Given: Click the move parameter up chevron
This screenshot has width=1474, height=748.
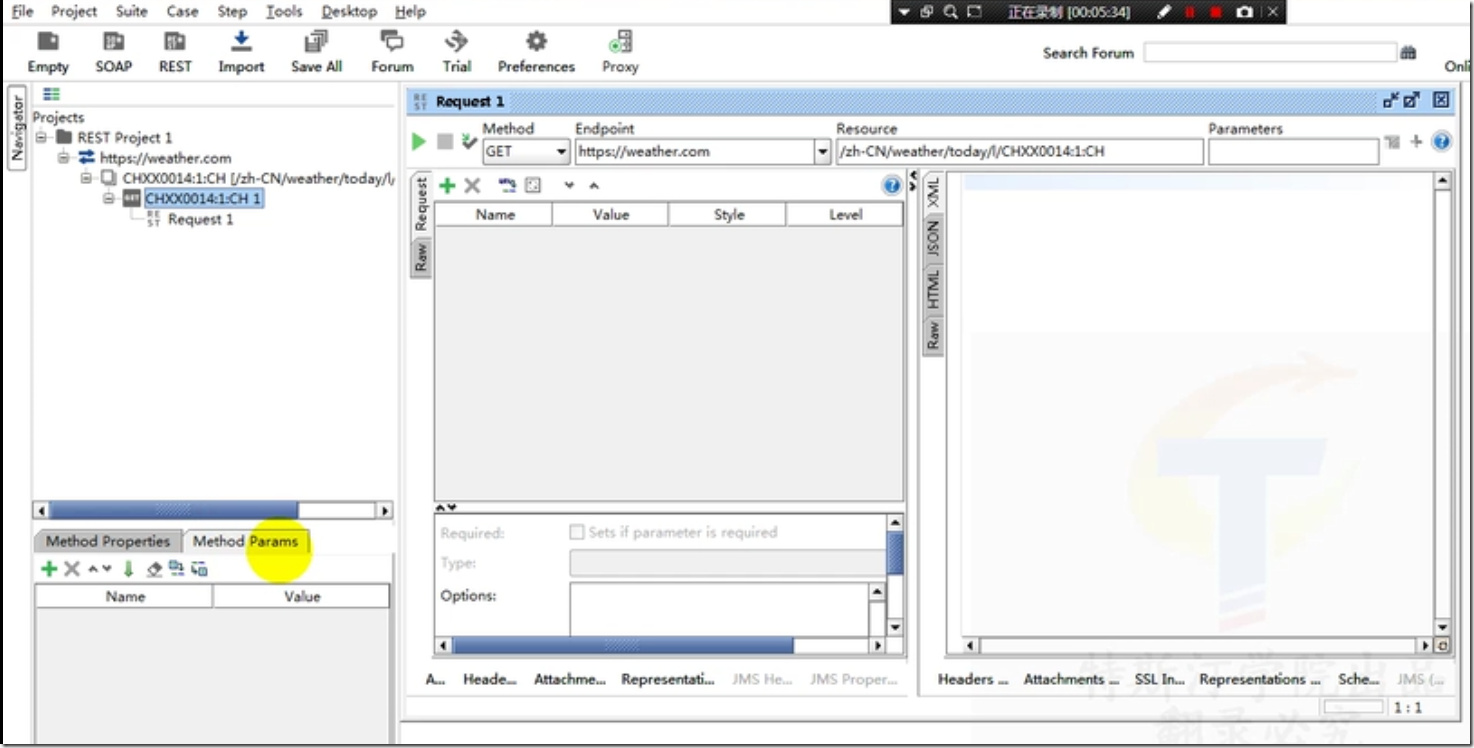Looking at the screenshot, I should tap(593, 185).
